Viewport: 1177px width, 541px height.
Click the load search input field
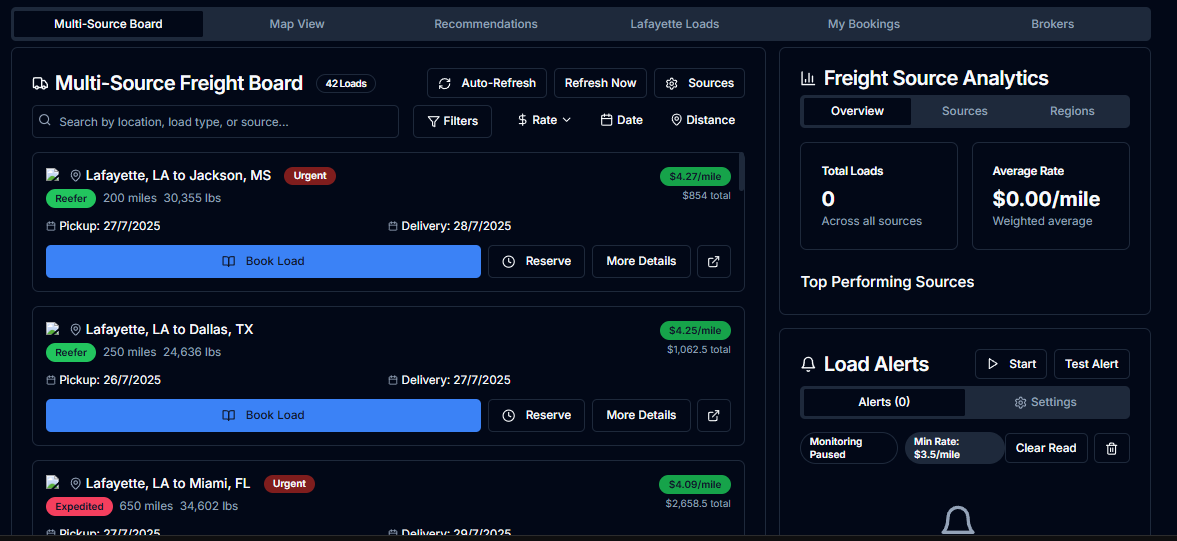click(215, 122)
